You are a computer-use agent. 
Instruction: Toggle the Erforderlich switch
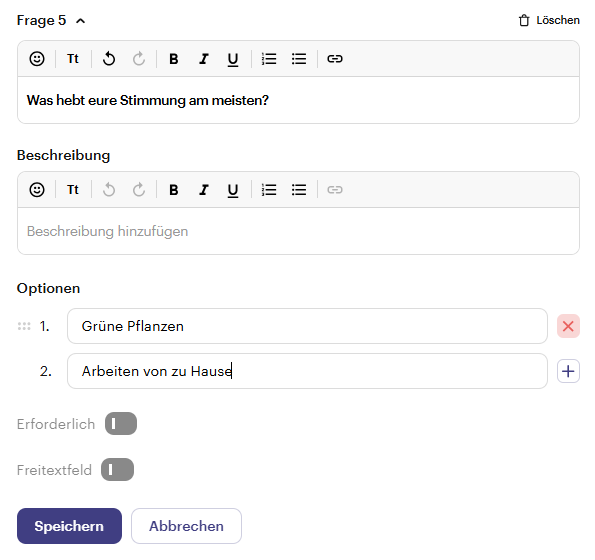coord(121,423)
